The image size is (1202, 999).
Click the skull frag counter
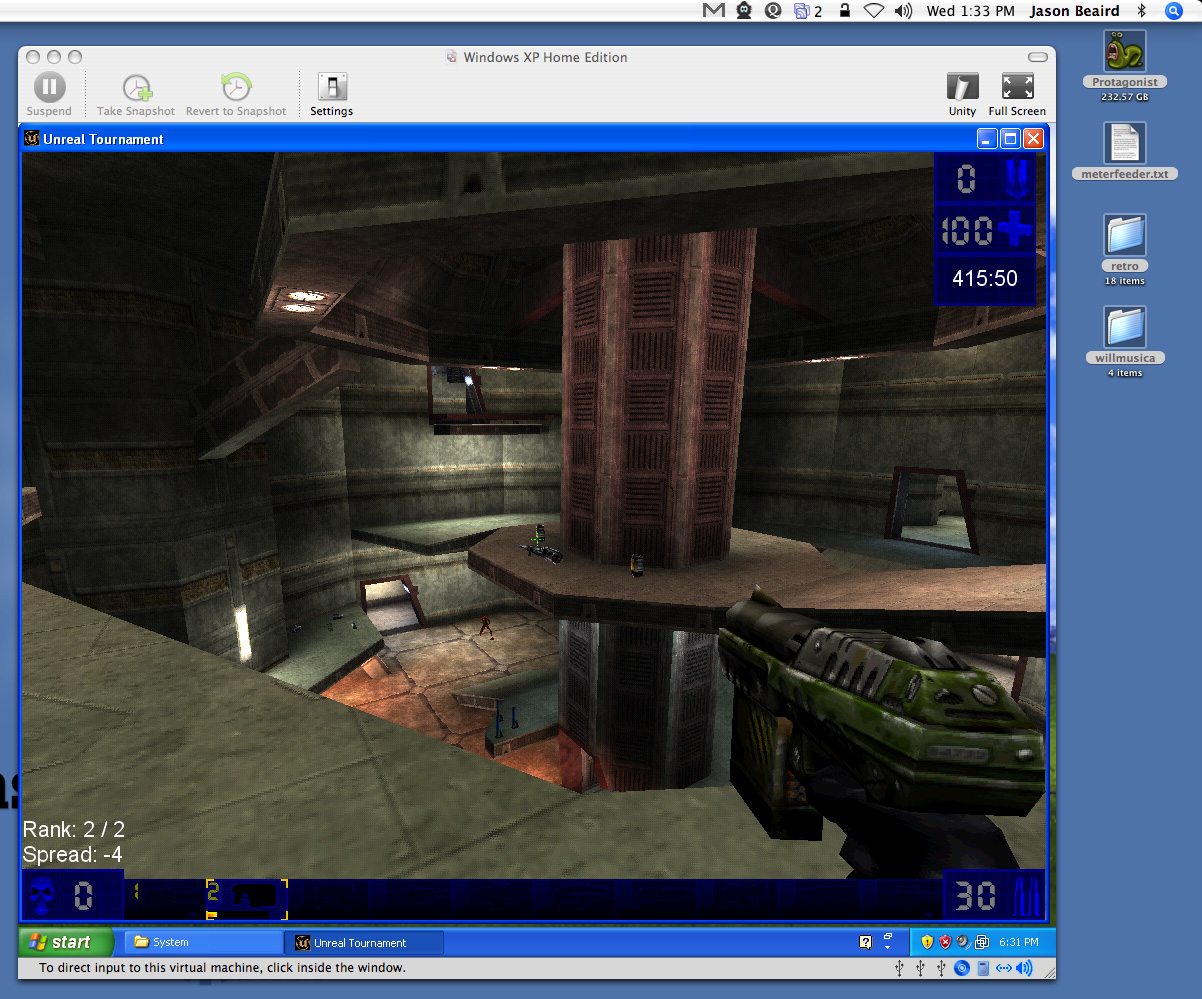[x=72, y=895]
